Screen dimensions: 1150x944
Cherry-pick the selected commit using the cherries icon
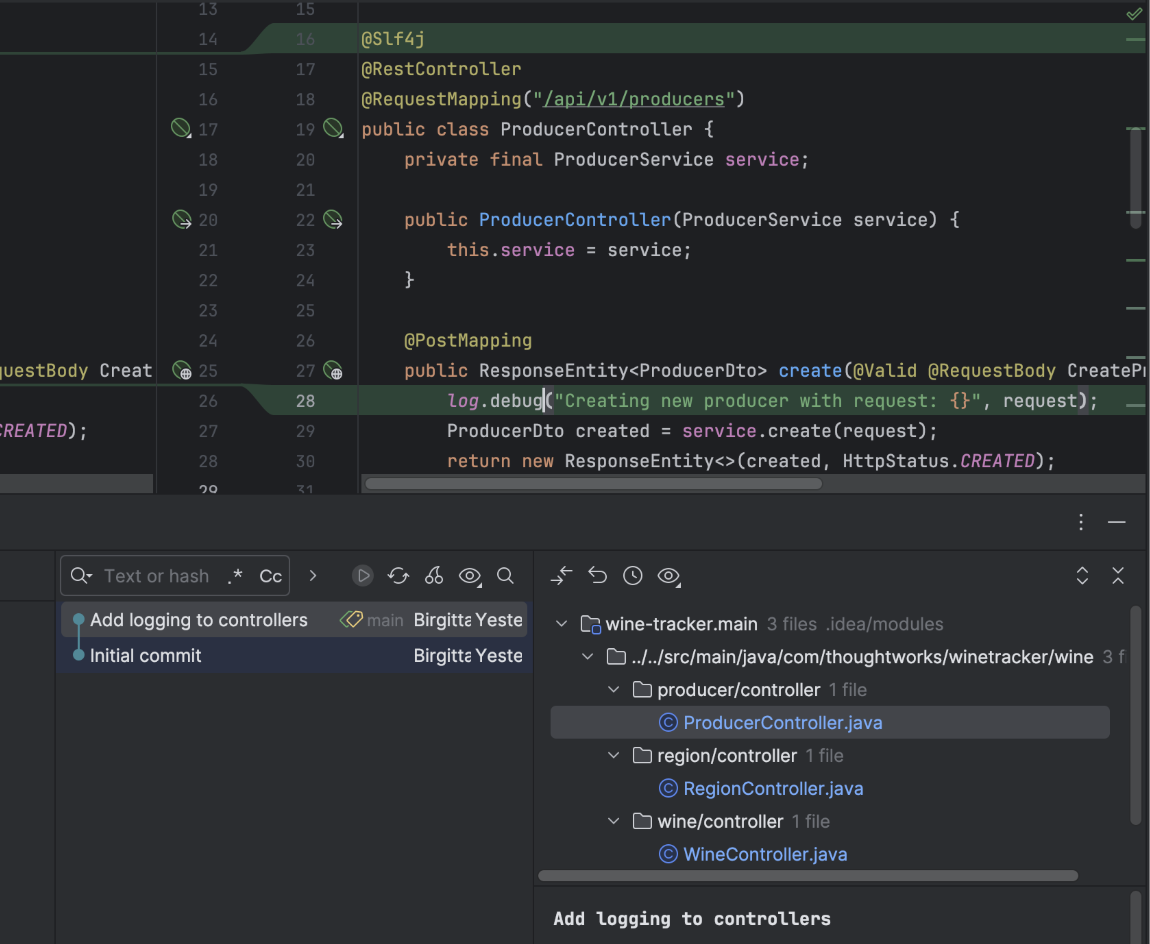point(434,575)
